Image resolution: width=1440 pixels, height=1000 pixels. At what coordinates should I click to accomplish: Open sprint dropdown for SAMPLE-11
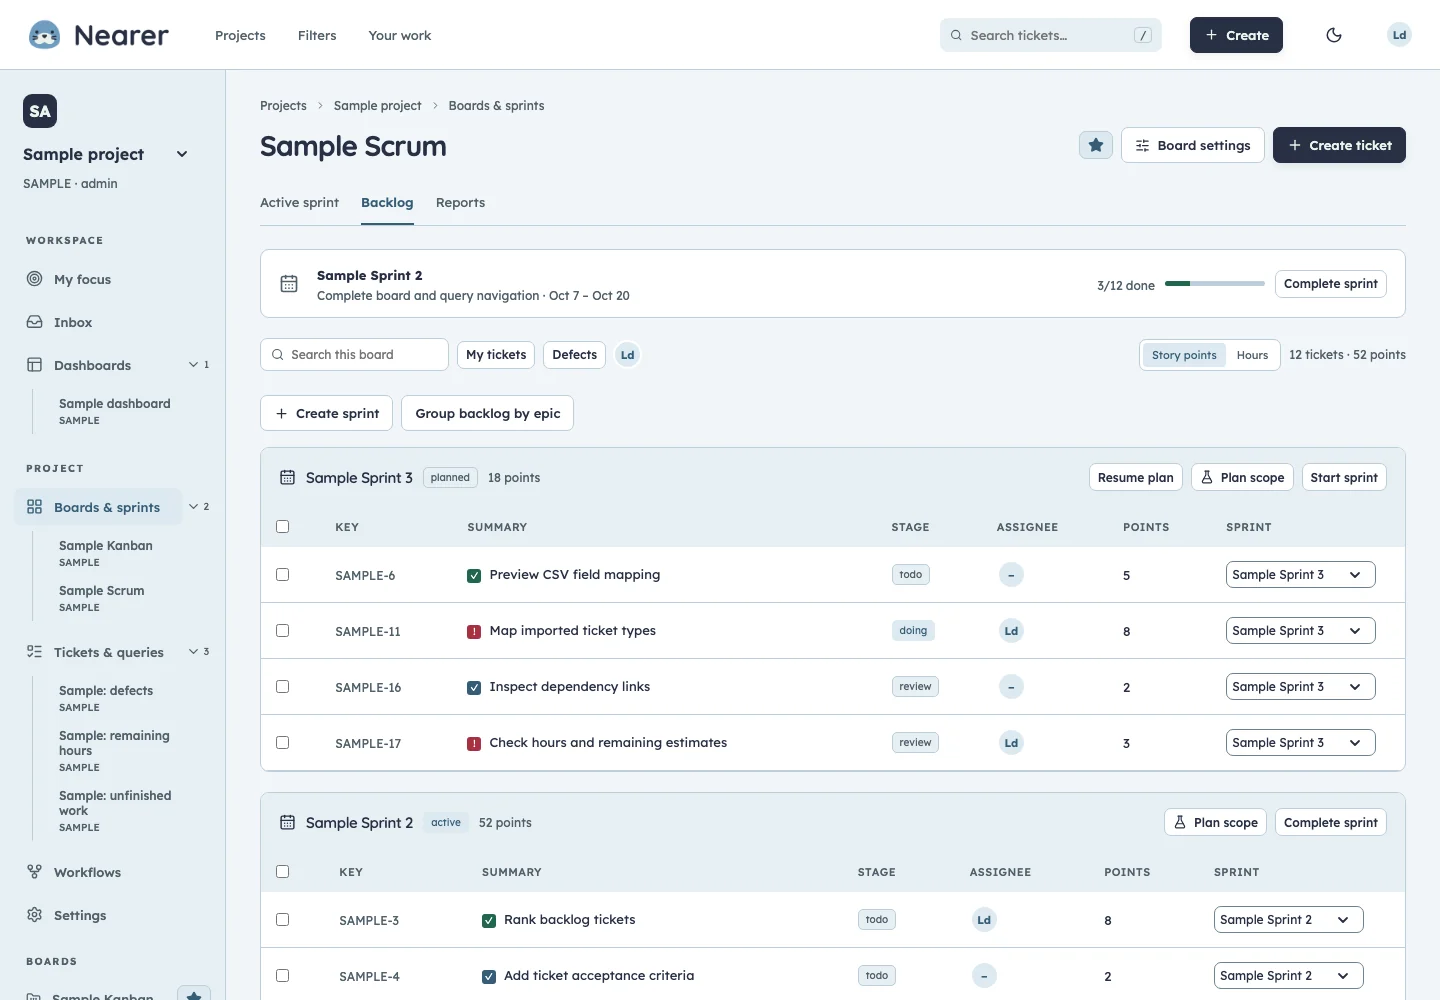coord(1300,631)
